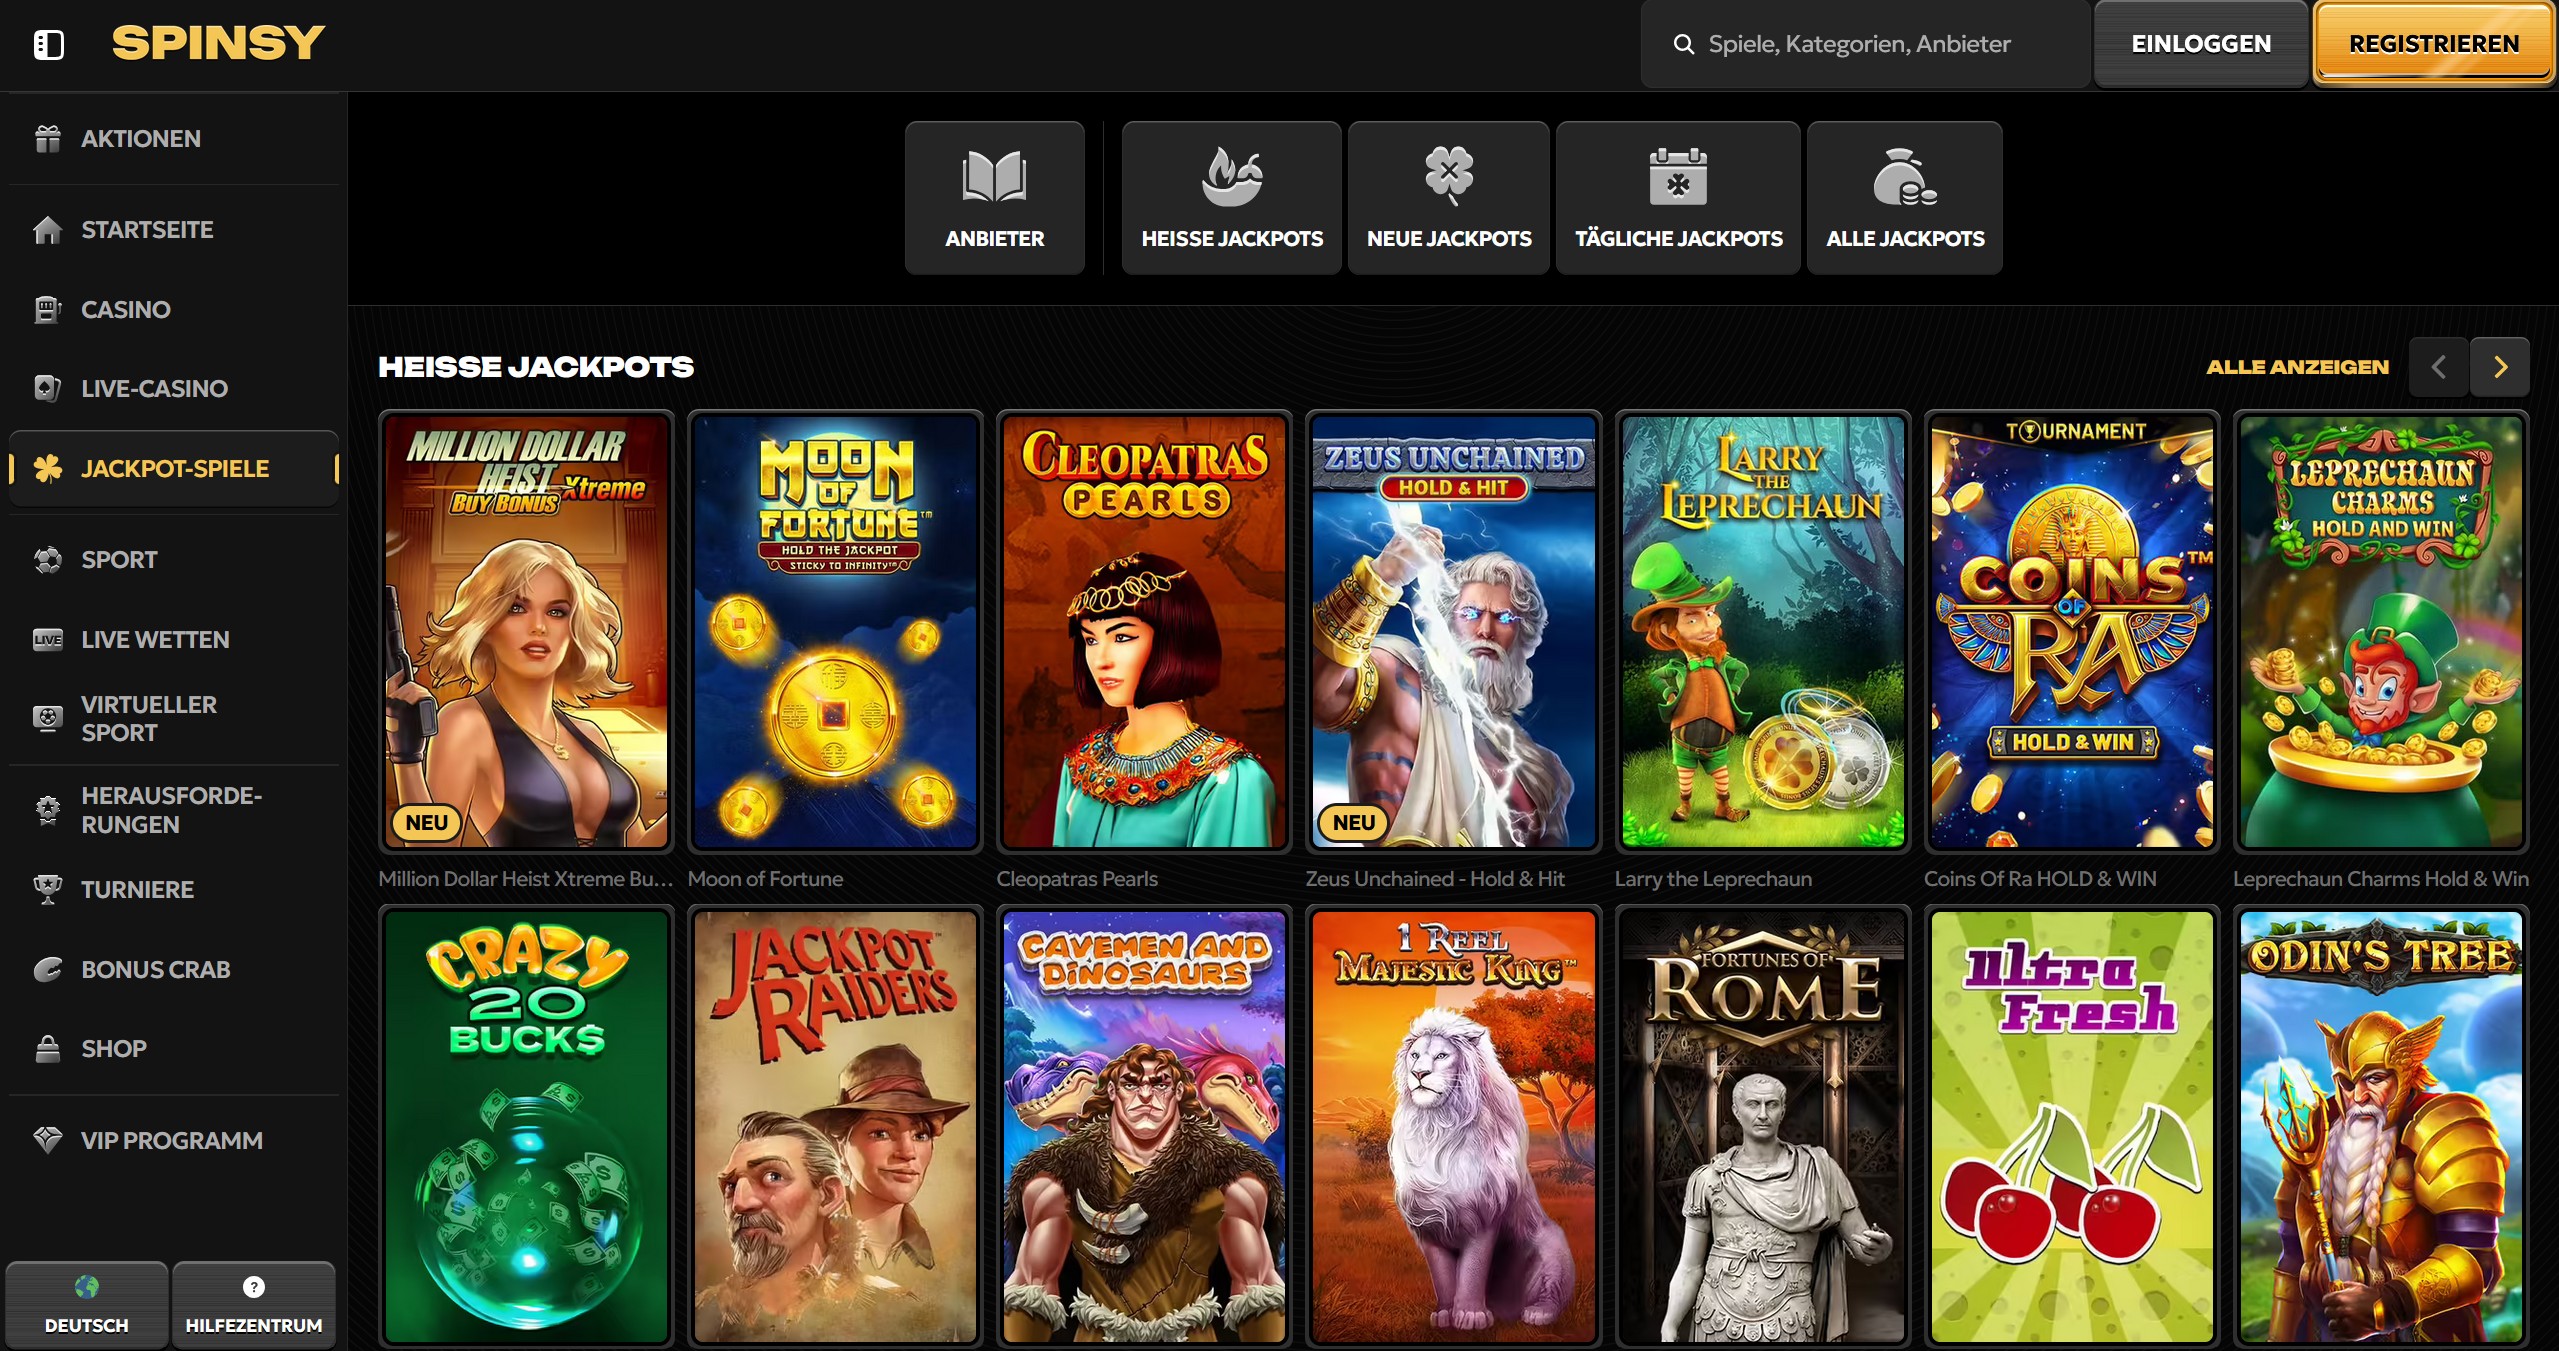Show next Heisse Jackpots games arrow
Viewport: 2559px width, 1351px height.
pos(2500,367)
